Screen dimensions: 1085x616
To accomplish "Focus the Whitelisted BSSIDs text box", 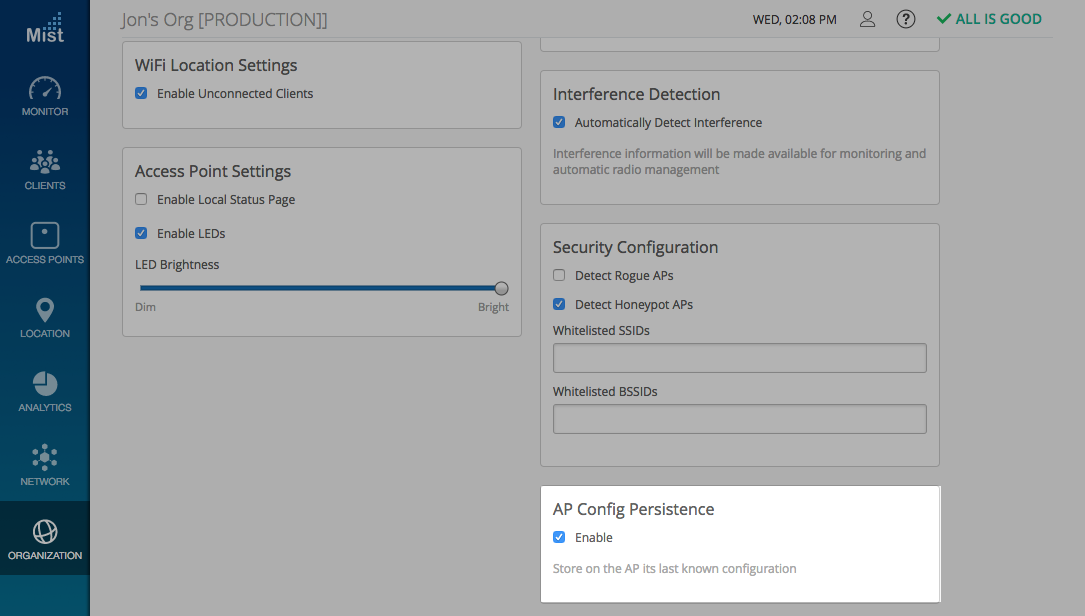I will click(739, 419).
